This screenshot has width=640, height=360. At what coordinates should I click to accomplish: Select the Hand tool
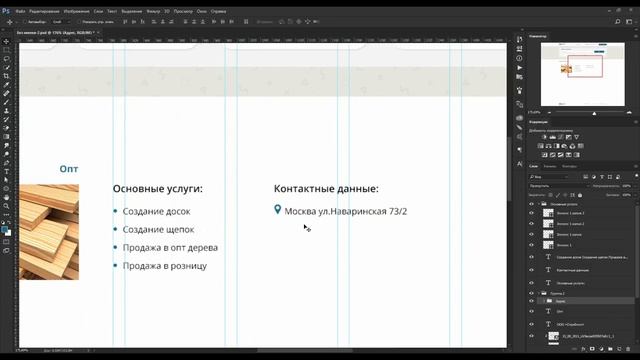coord(6,197)
